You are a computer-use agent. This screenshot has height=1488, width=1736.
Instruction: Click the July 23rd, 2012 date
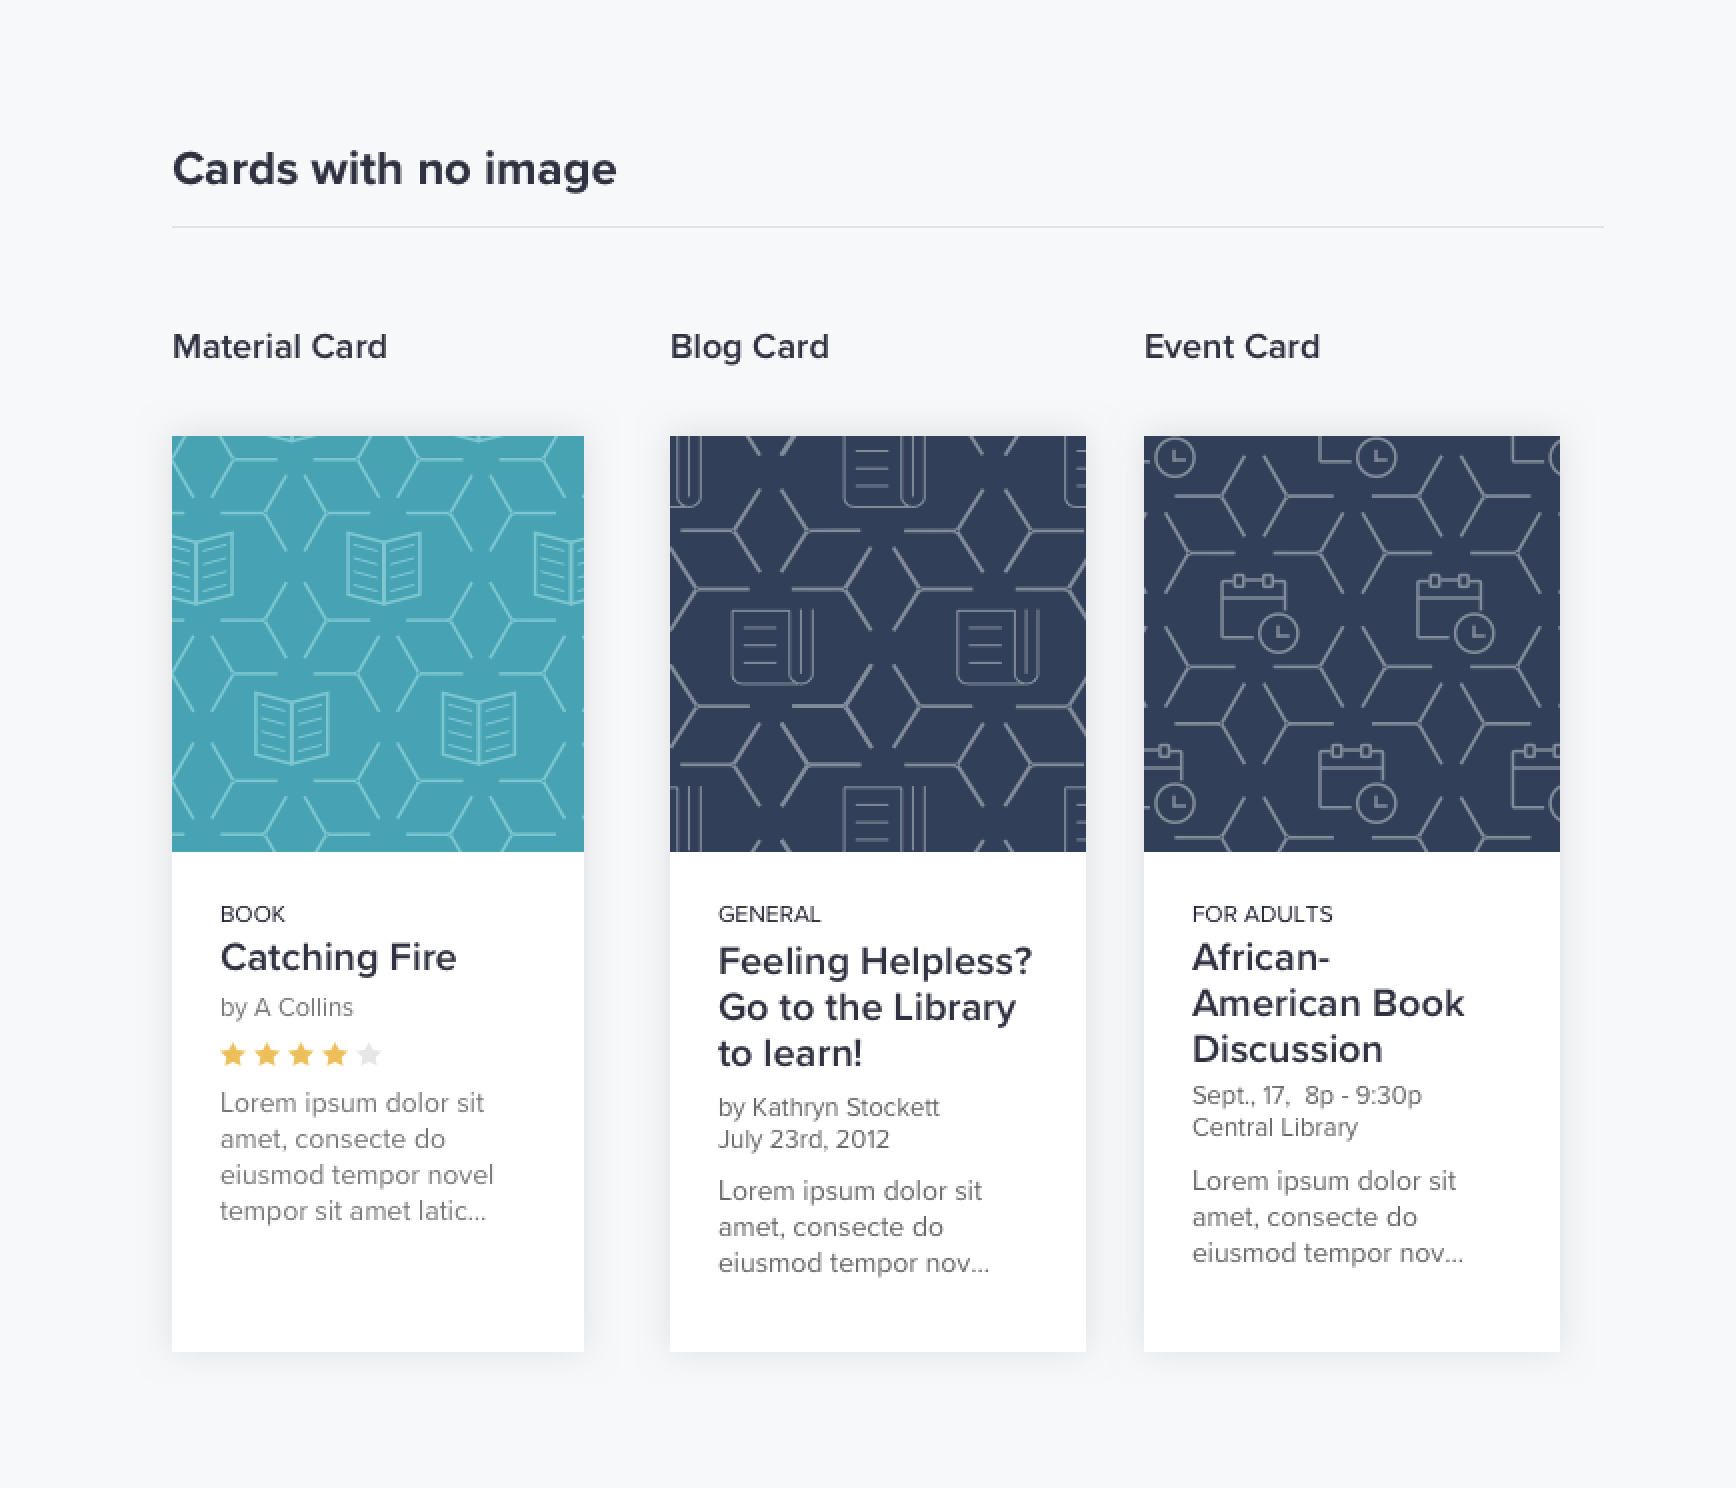click(804, 1139)
